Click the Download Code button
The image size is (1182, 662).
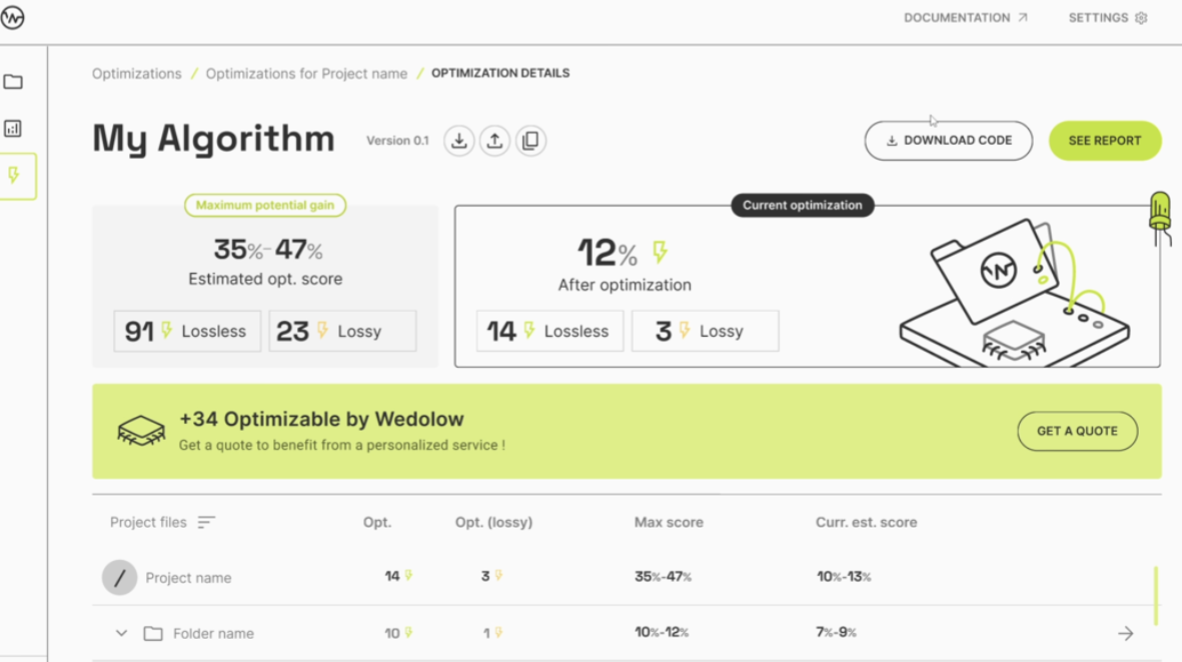click(x=948, y=141)
